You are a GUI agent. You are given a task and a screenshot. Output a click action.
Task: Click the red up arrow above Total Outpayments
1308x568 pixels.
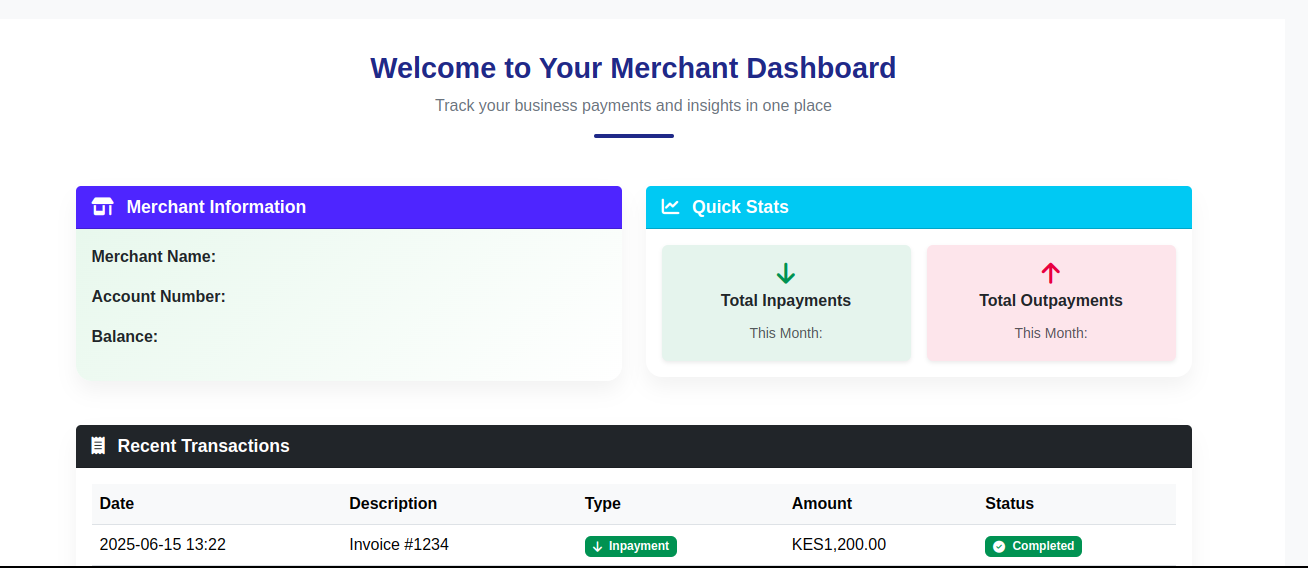click(1050, 273)
